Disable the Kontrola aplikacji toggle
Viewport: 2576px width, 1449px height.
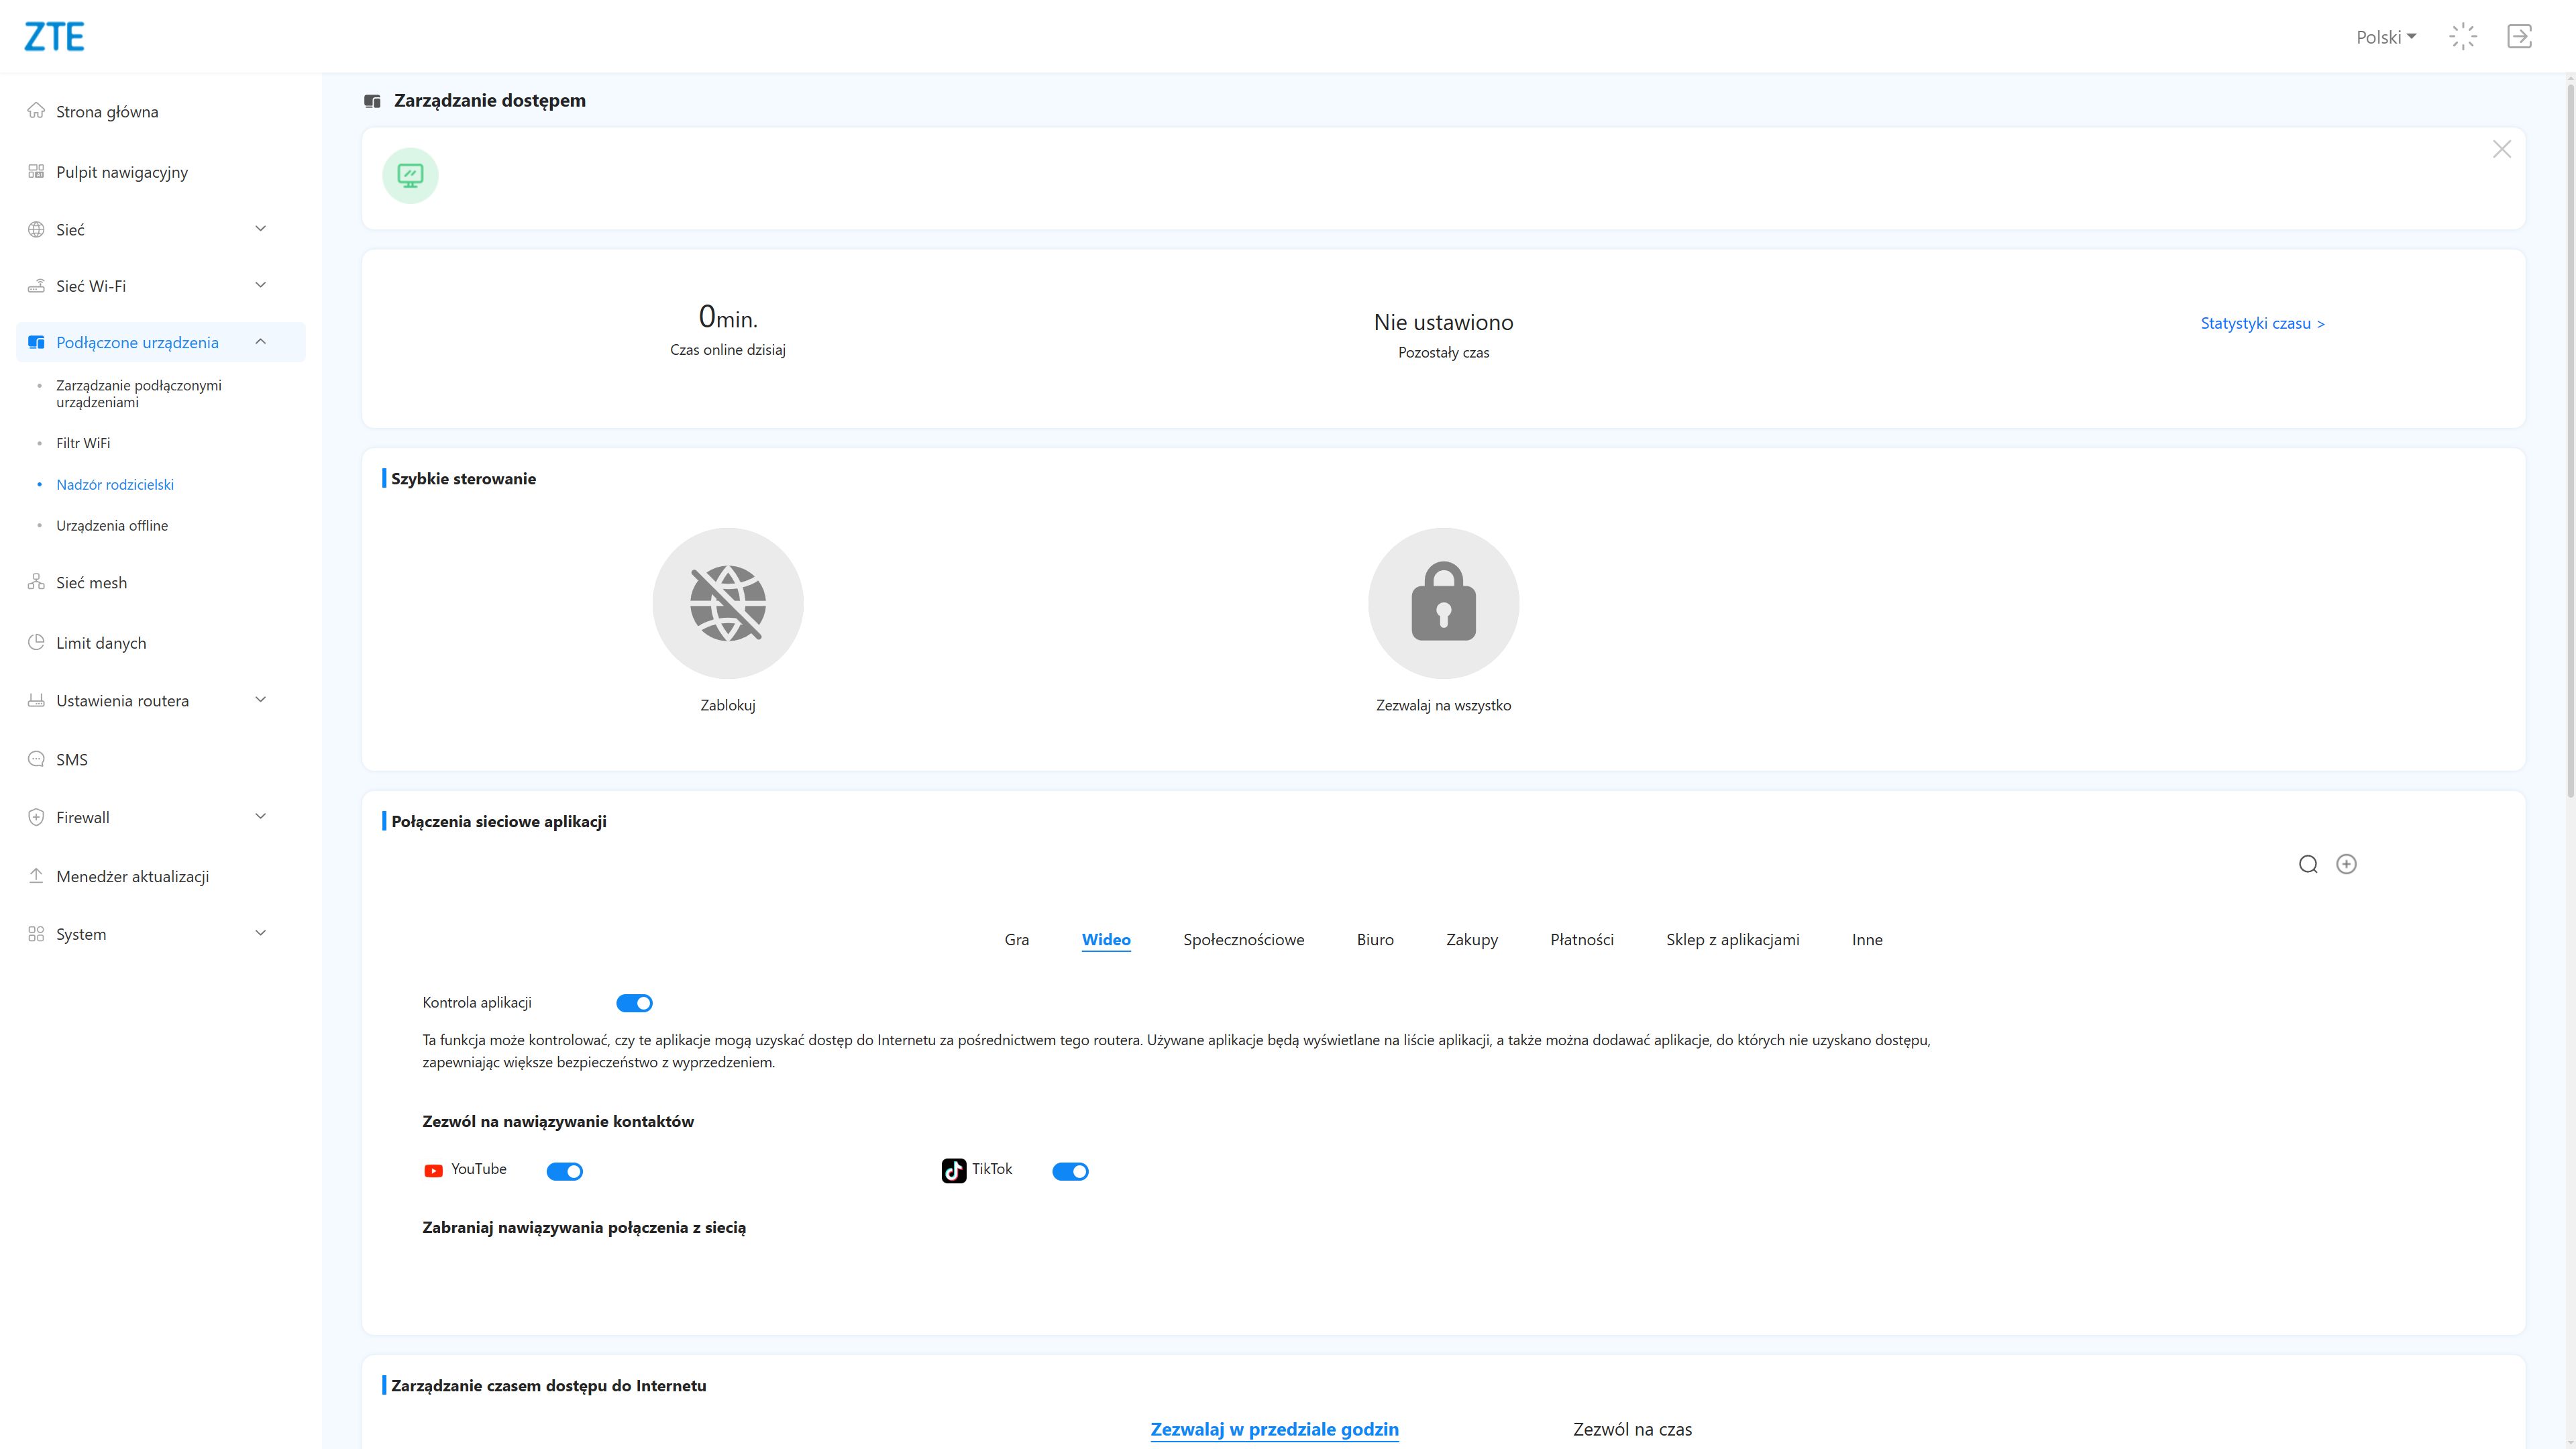[634, 1003]
